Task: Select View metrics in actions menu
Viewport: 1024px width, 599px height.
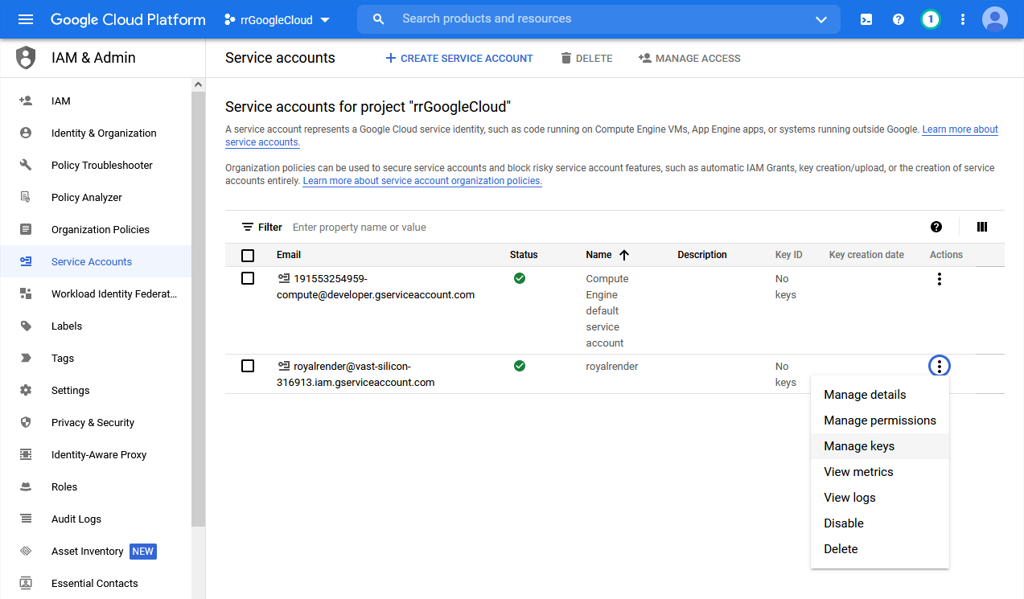Action: pos(880,472)
